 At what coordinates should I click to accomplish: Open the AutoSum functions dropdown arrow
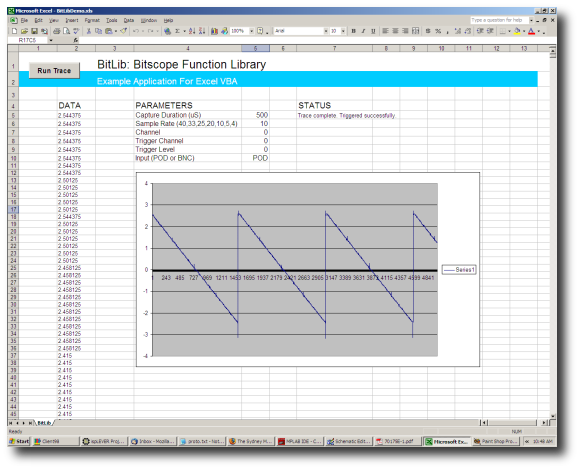(184, 31)
